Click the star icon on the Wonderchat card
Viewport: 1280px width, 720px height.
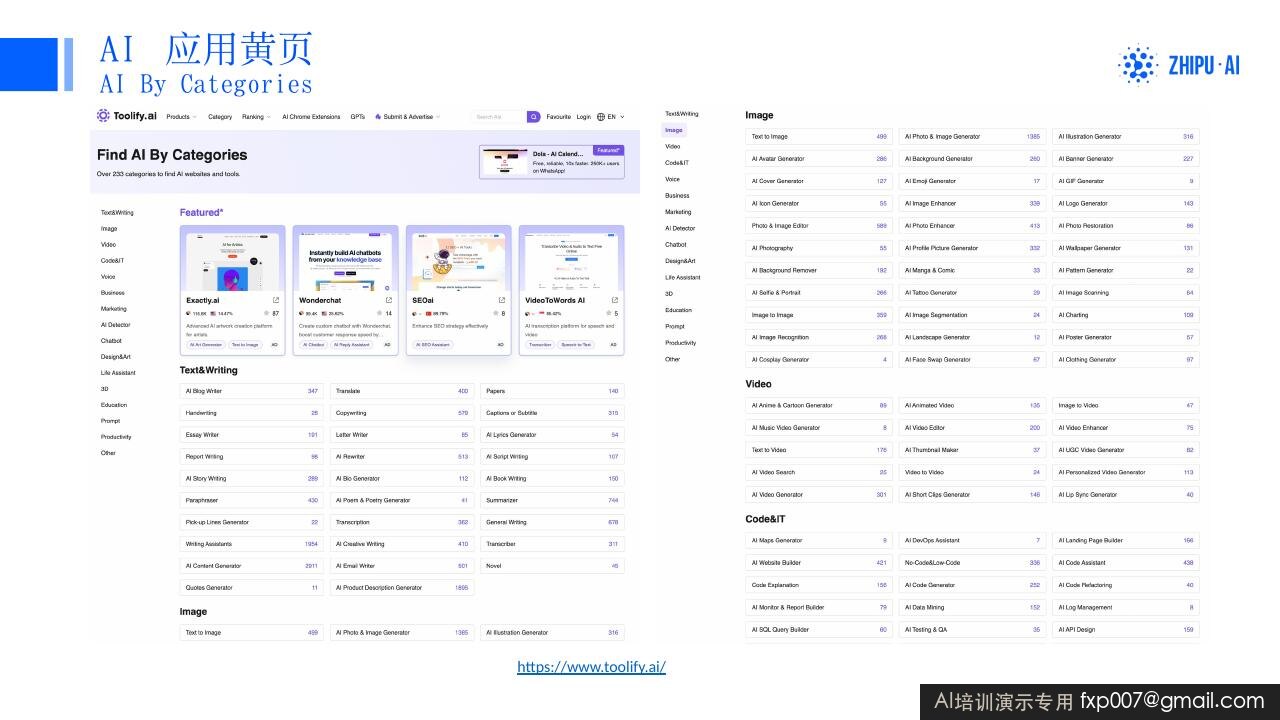click(378, 313)
